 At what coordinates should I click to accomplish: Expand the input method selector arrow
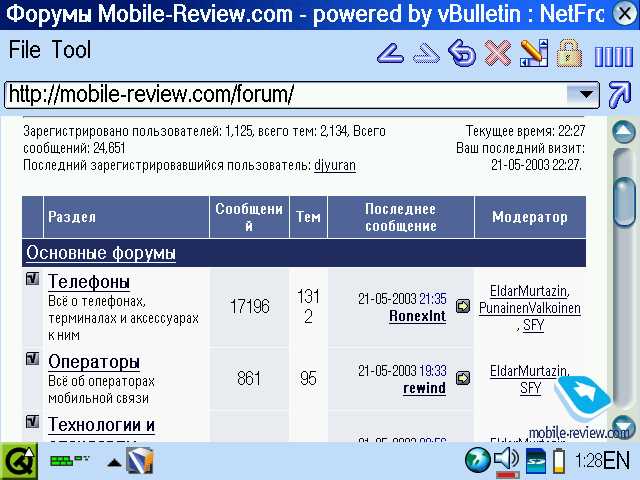point(114,462)
